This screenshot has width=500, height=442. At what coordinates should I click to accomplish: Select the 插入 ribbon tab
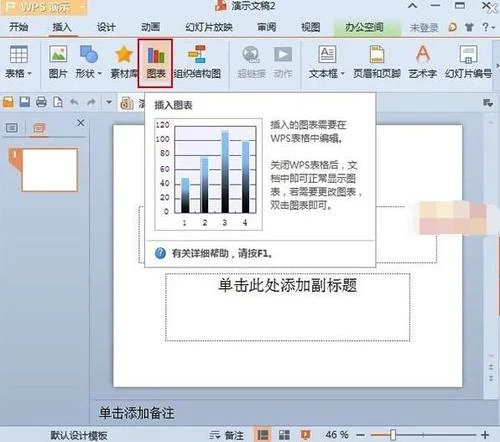tap(62, 27)
